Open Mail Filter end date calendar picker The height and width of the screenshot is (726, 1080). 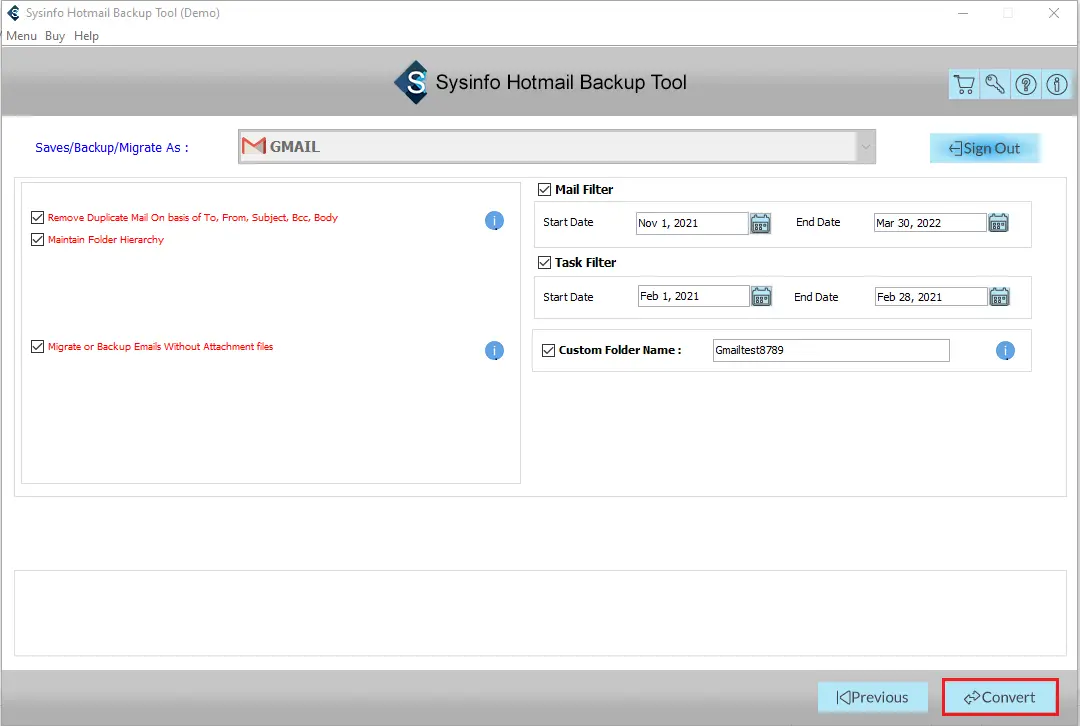coord(998,223)
